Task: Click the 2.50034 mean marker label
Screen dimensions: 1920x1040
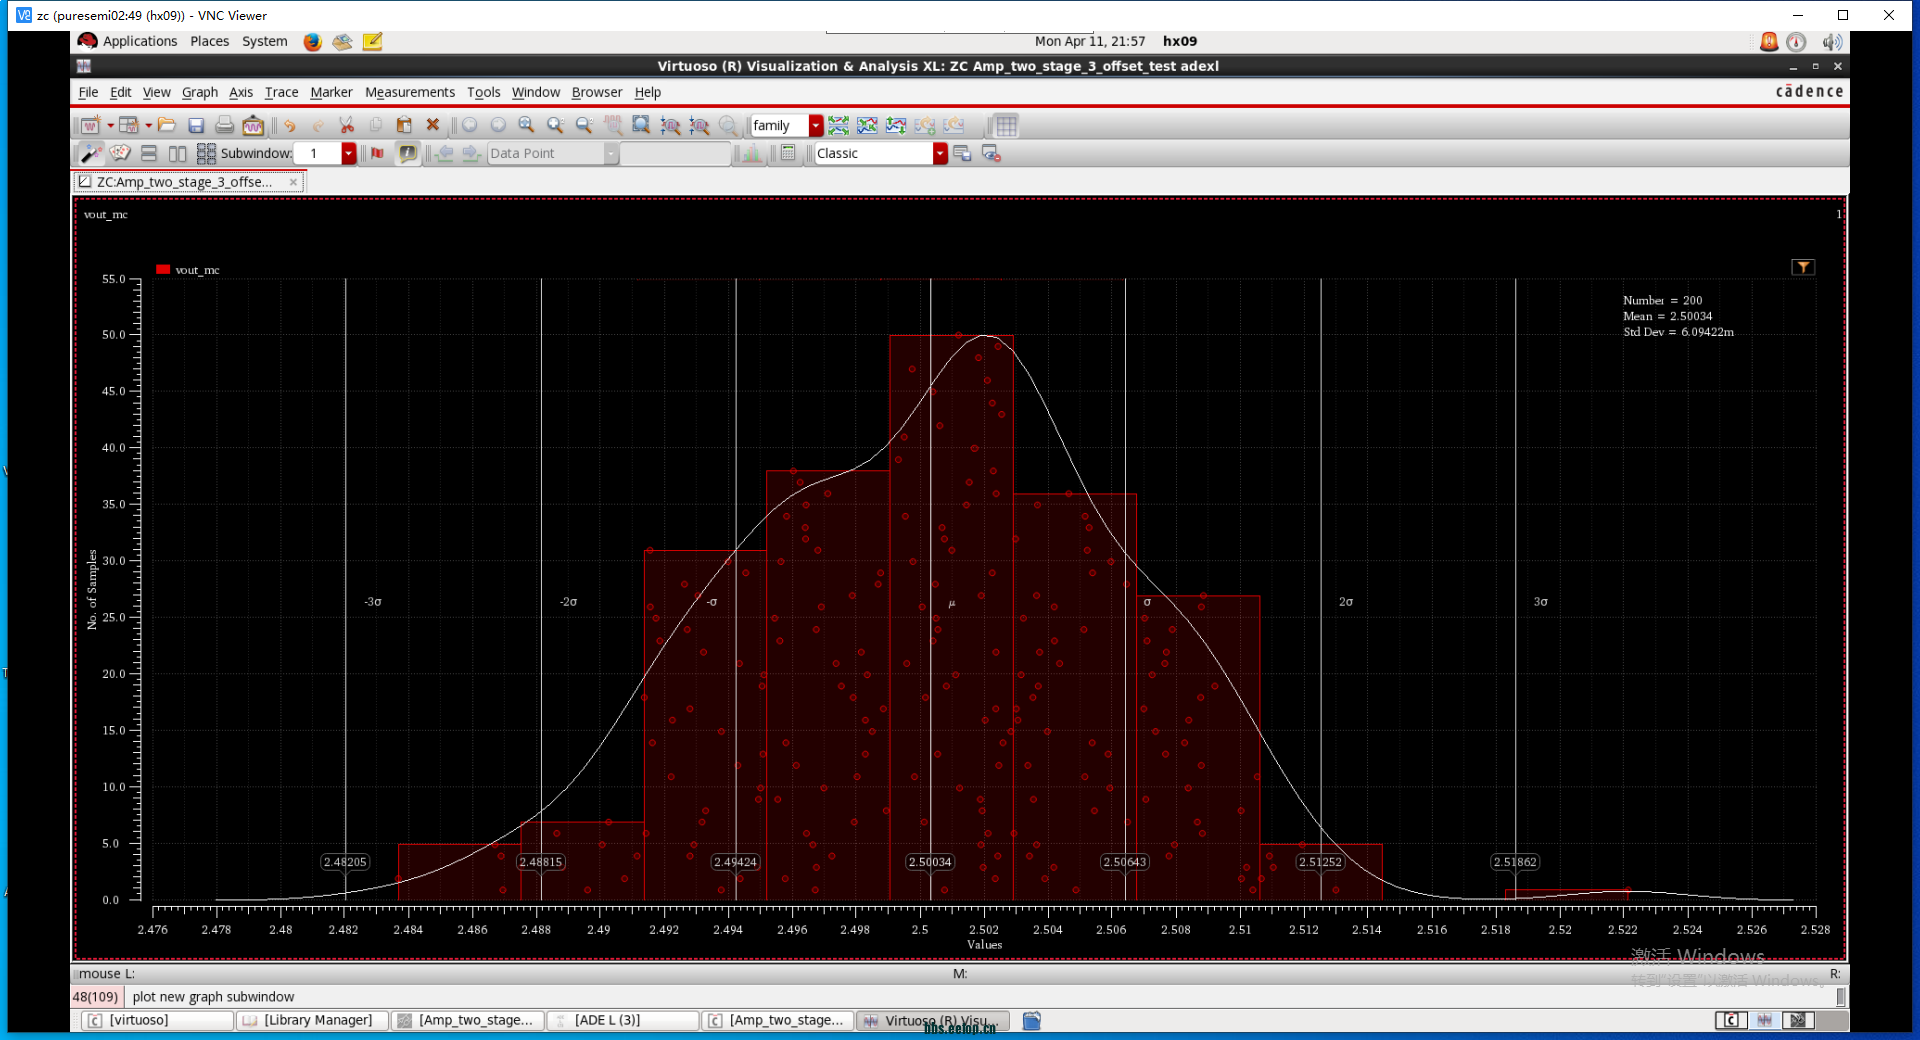Action: (x=930, y=862)
